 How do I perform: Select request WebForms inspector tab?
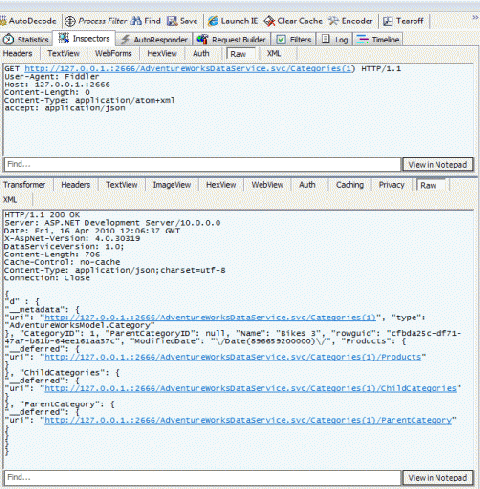[x=113, y=54]
